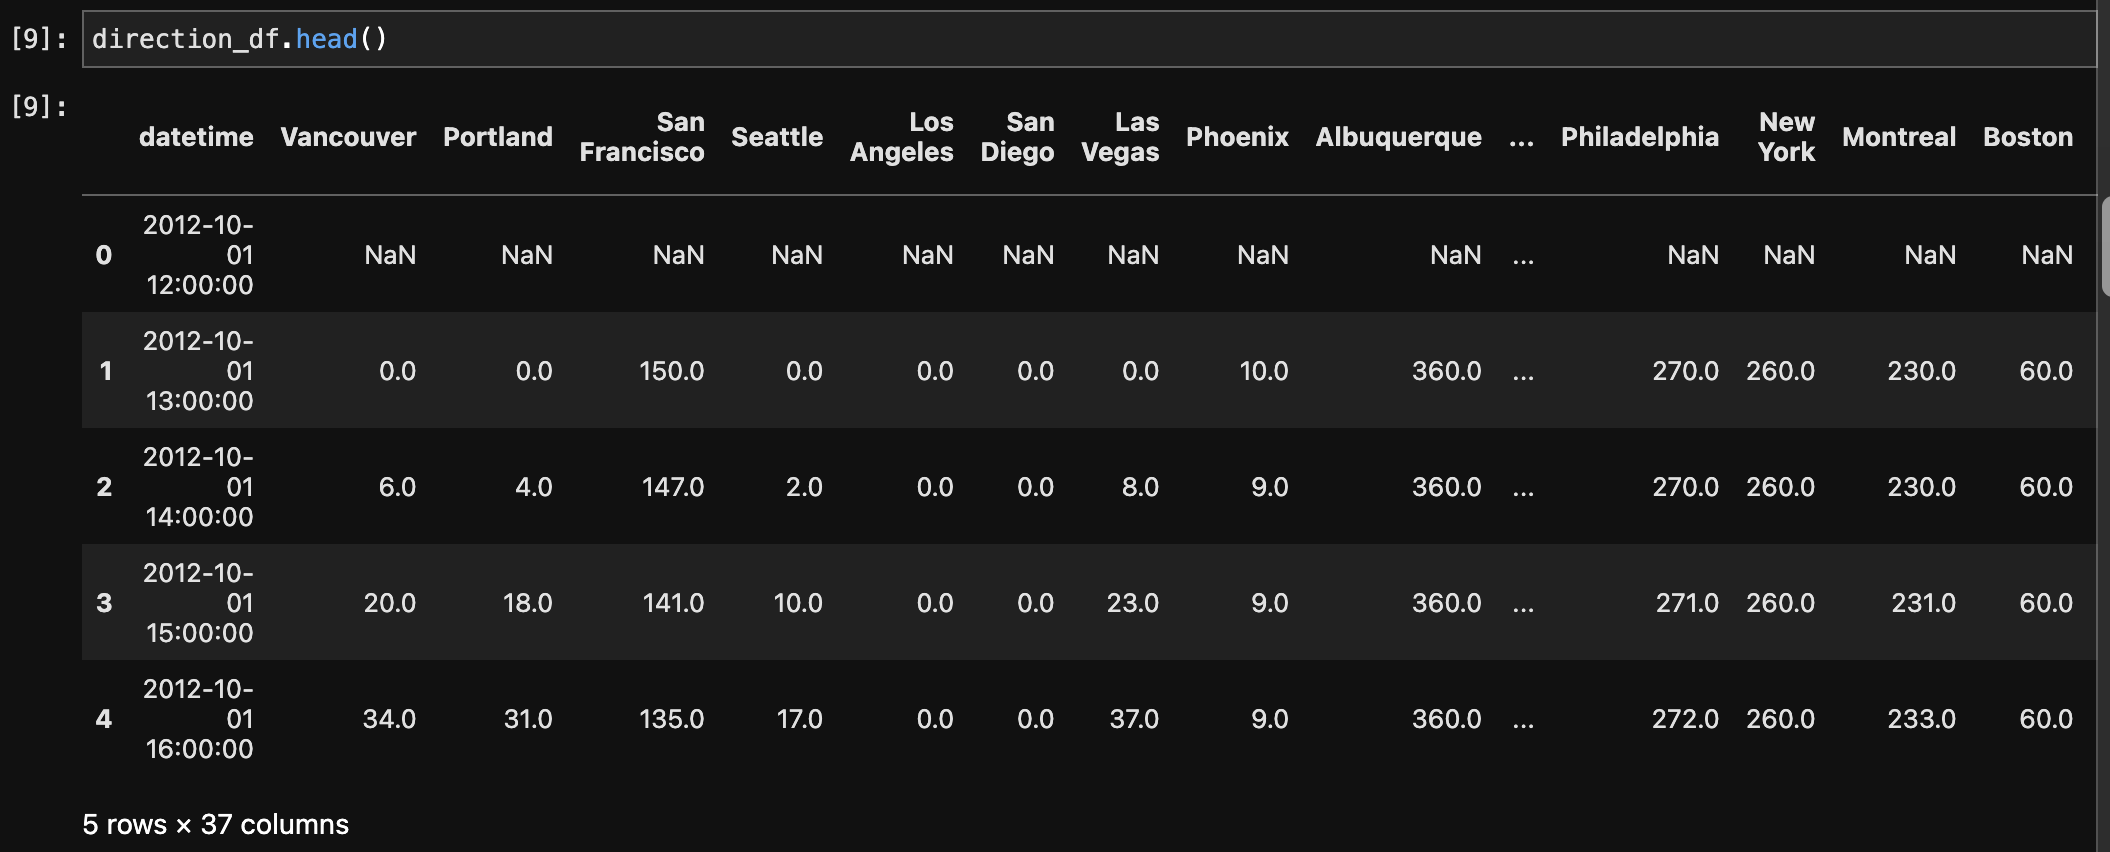Screen dimensions: 2110x852
Task: Select the Philadelphia column header
Action: [x=1640, y=137]
